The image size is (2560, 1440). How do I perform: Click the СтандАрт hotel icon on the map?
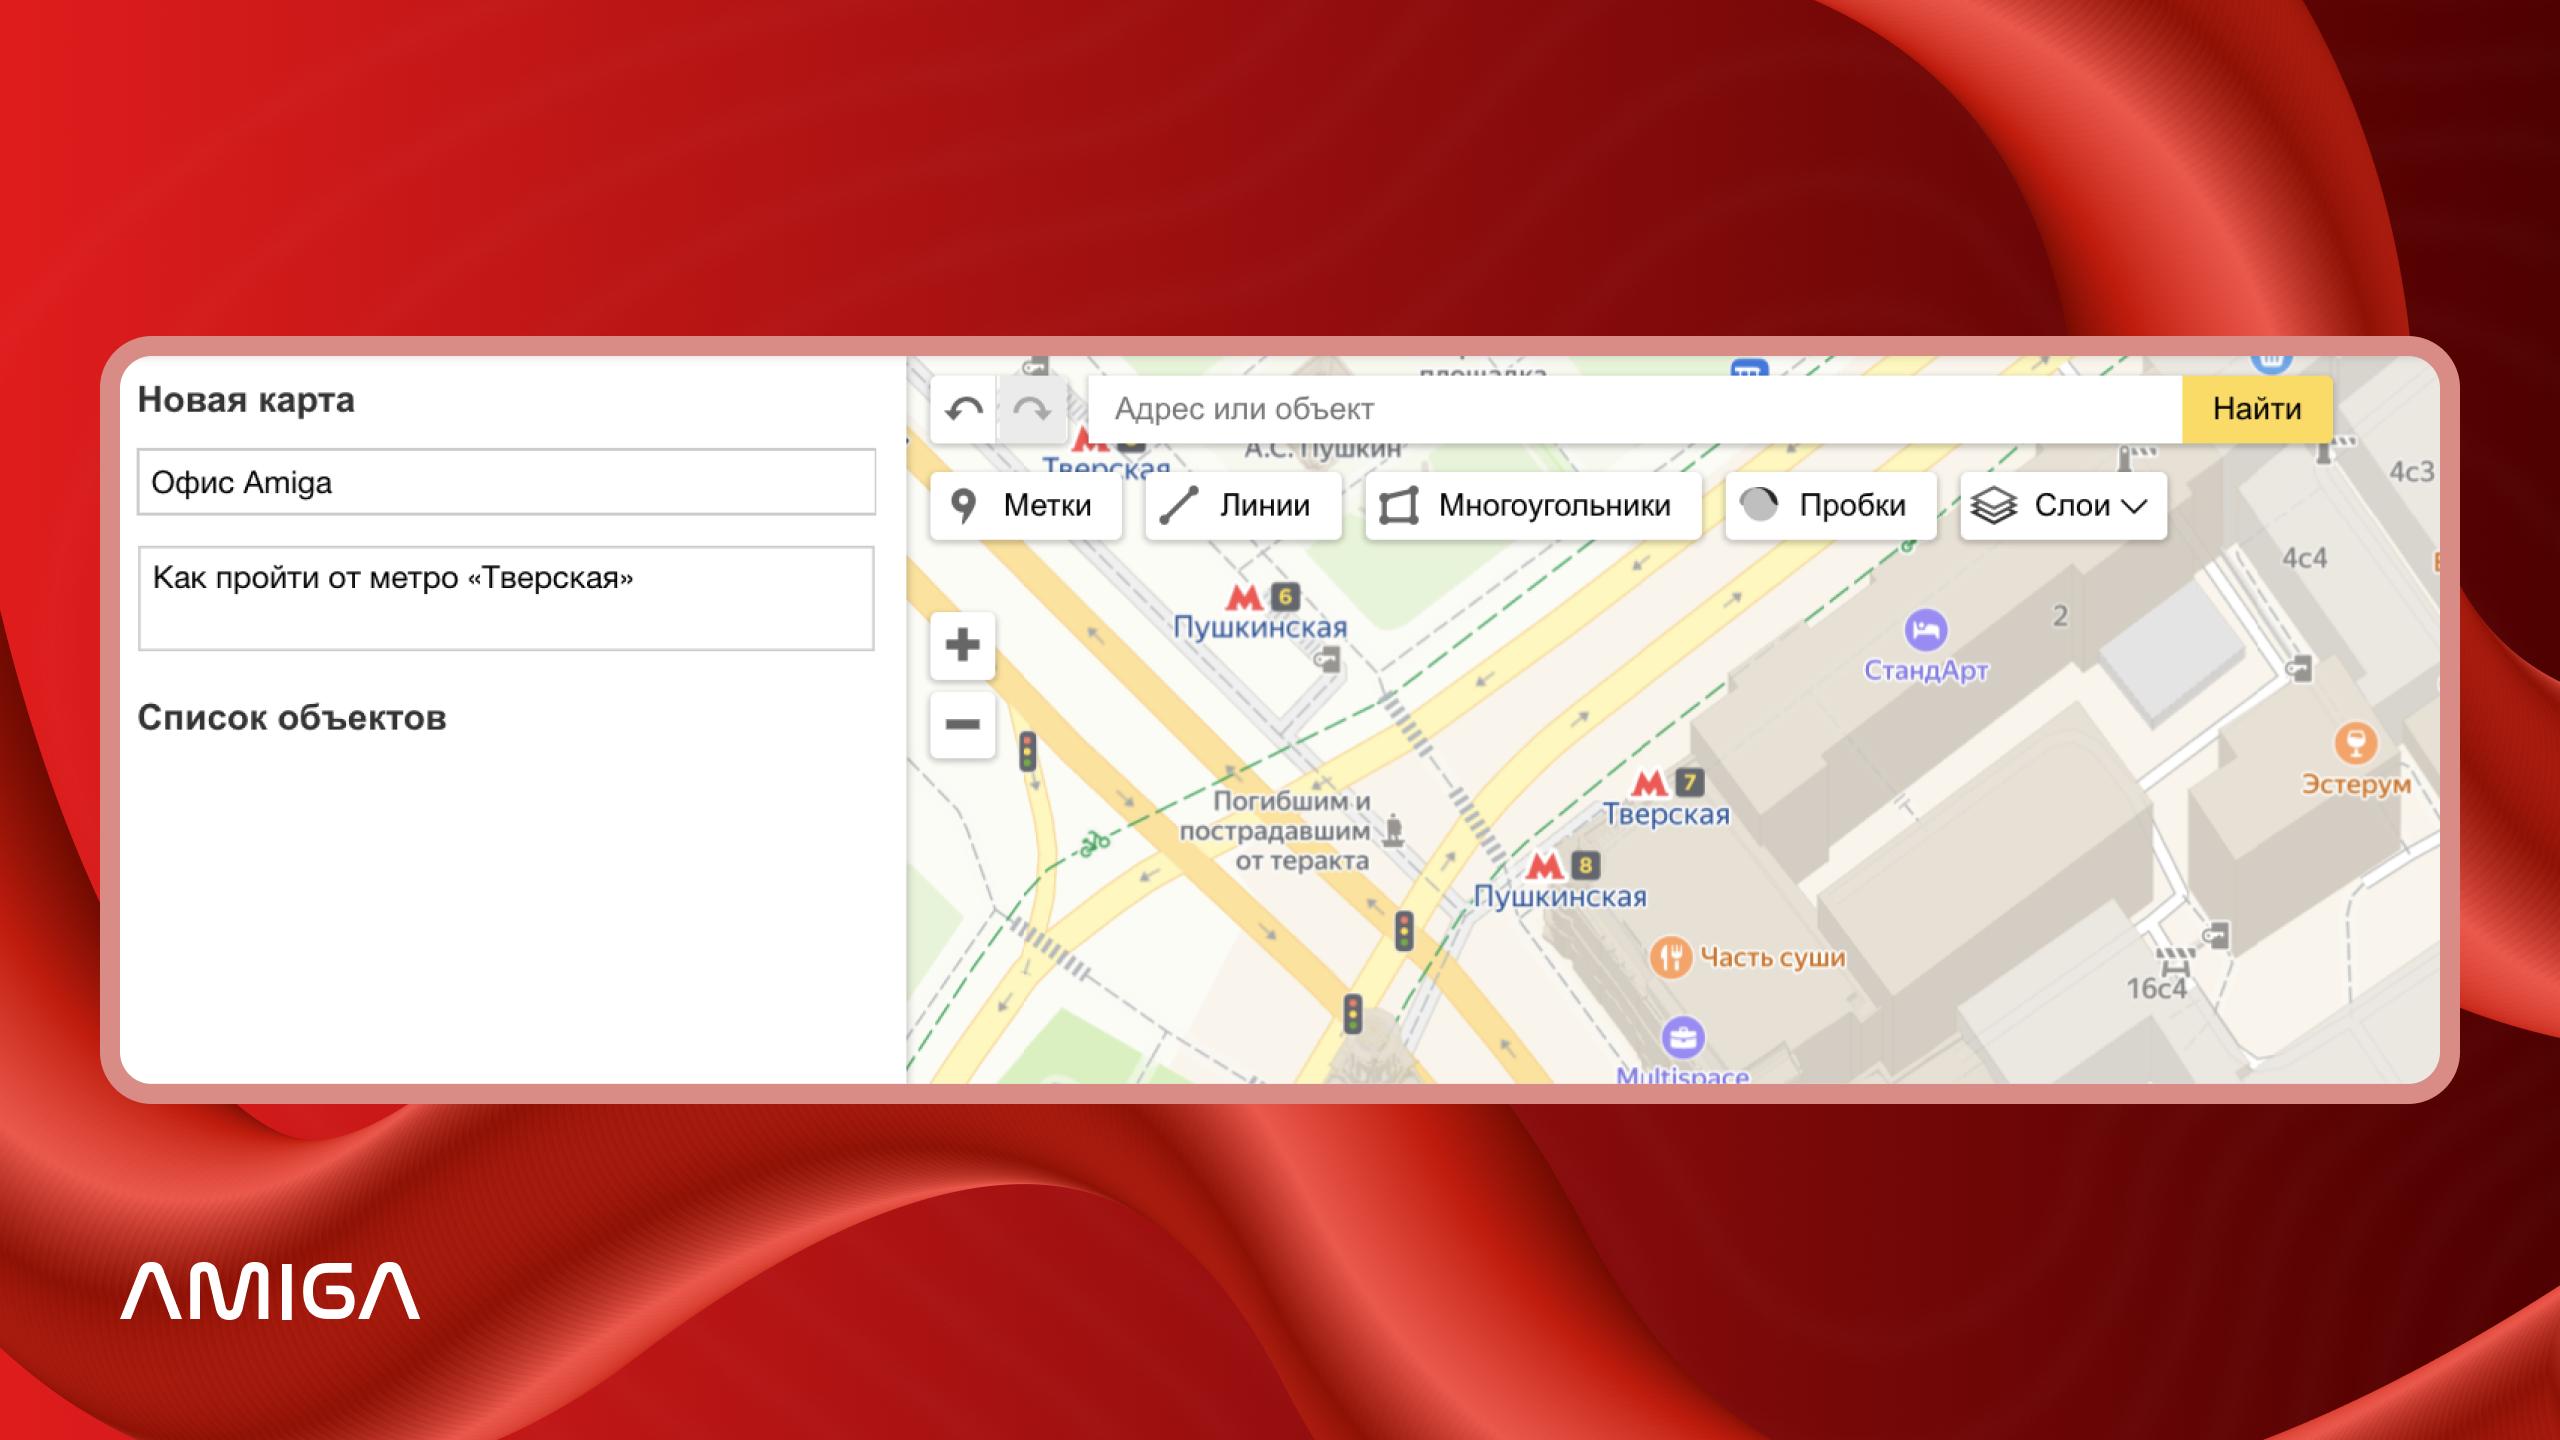click(1925, 631)
